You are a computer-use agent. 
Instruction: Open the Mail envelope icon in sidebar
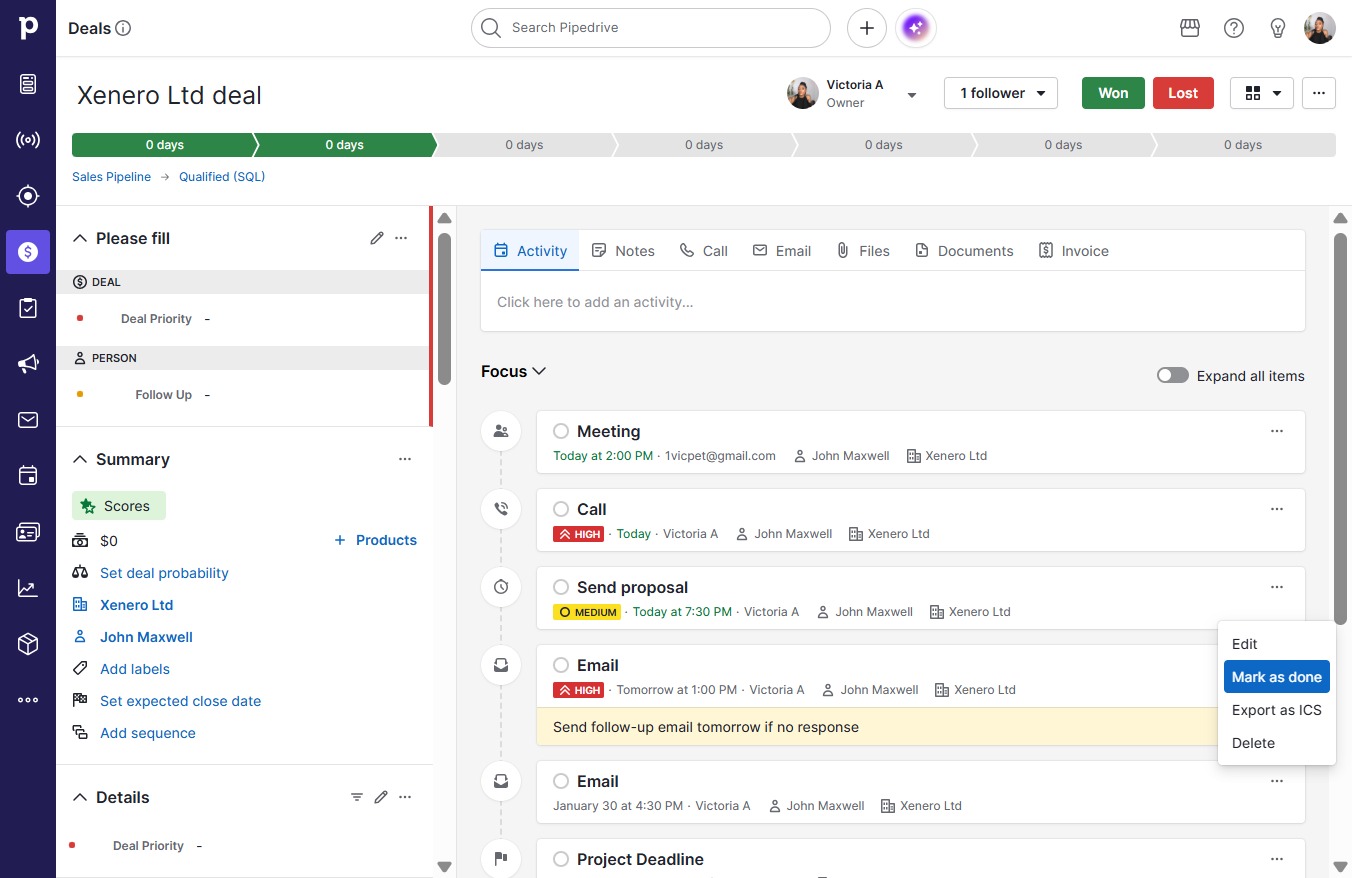(x=28, y=420)
